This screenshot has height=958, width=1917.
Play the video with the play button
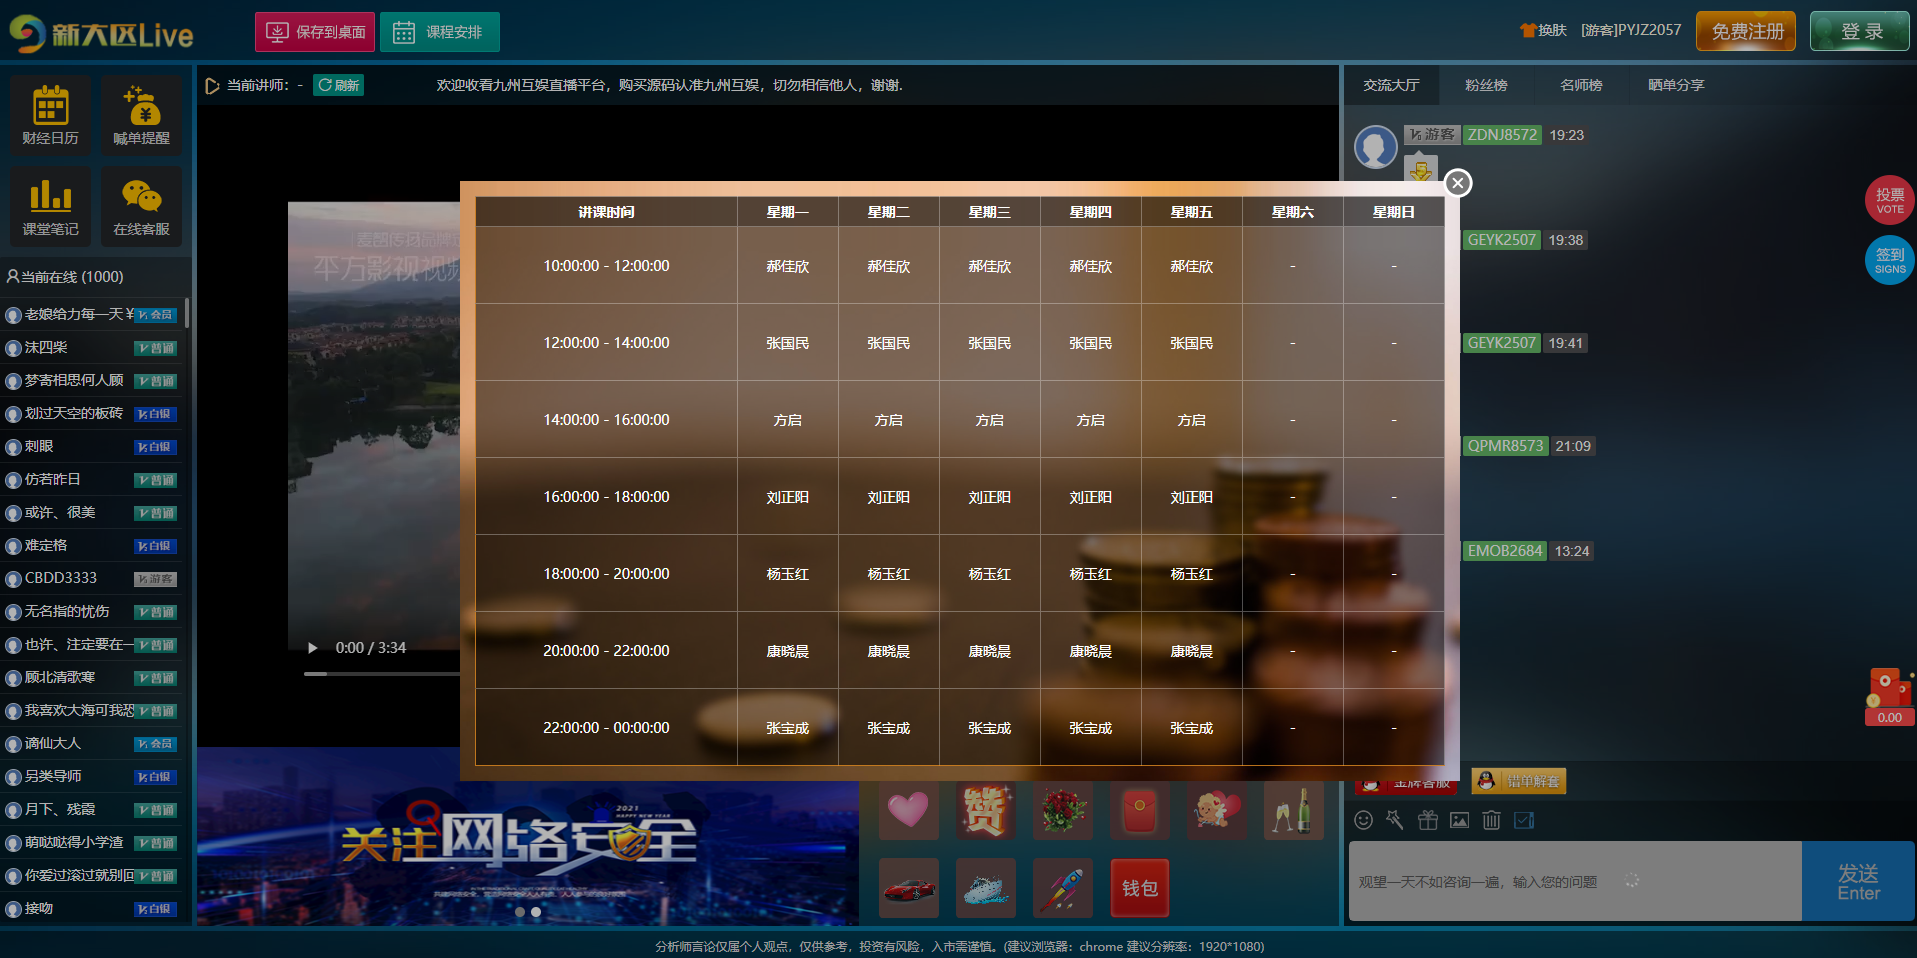[312, 648]
